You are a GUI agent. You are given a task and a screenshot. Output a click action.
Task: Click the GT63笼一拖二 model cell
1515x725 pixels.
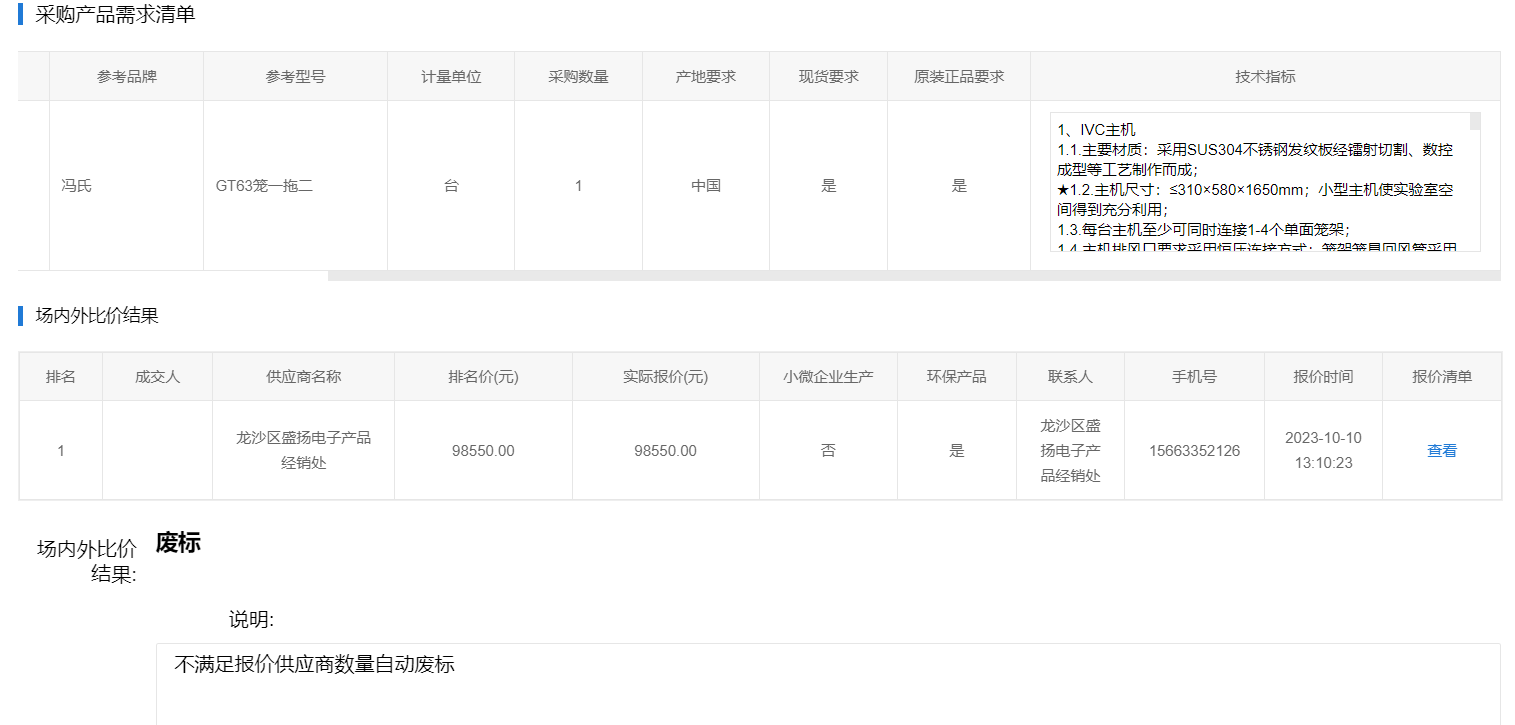(x=265, y=186)
